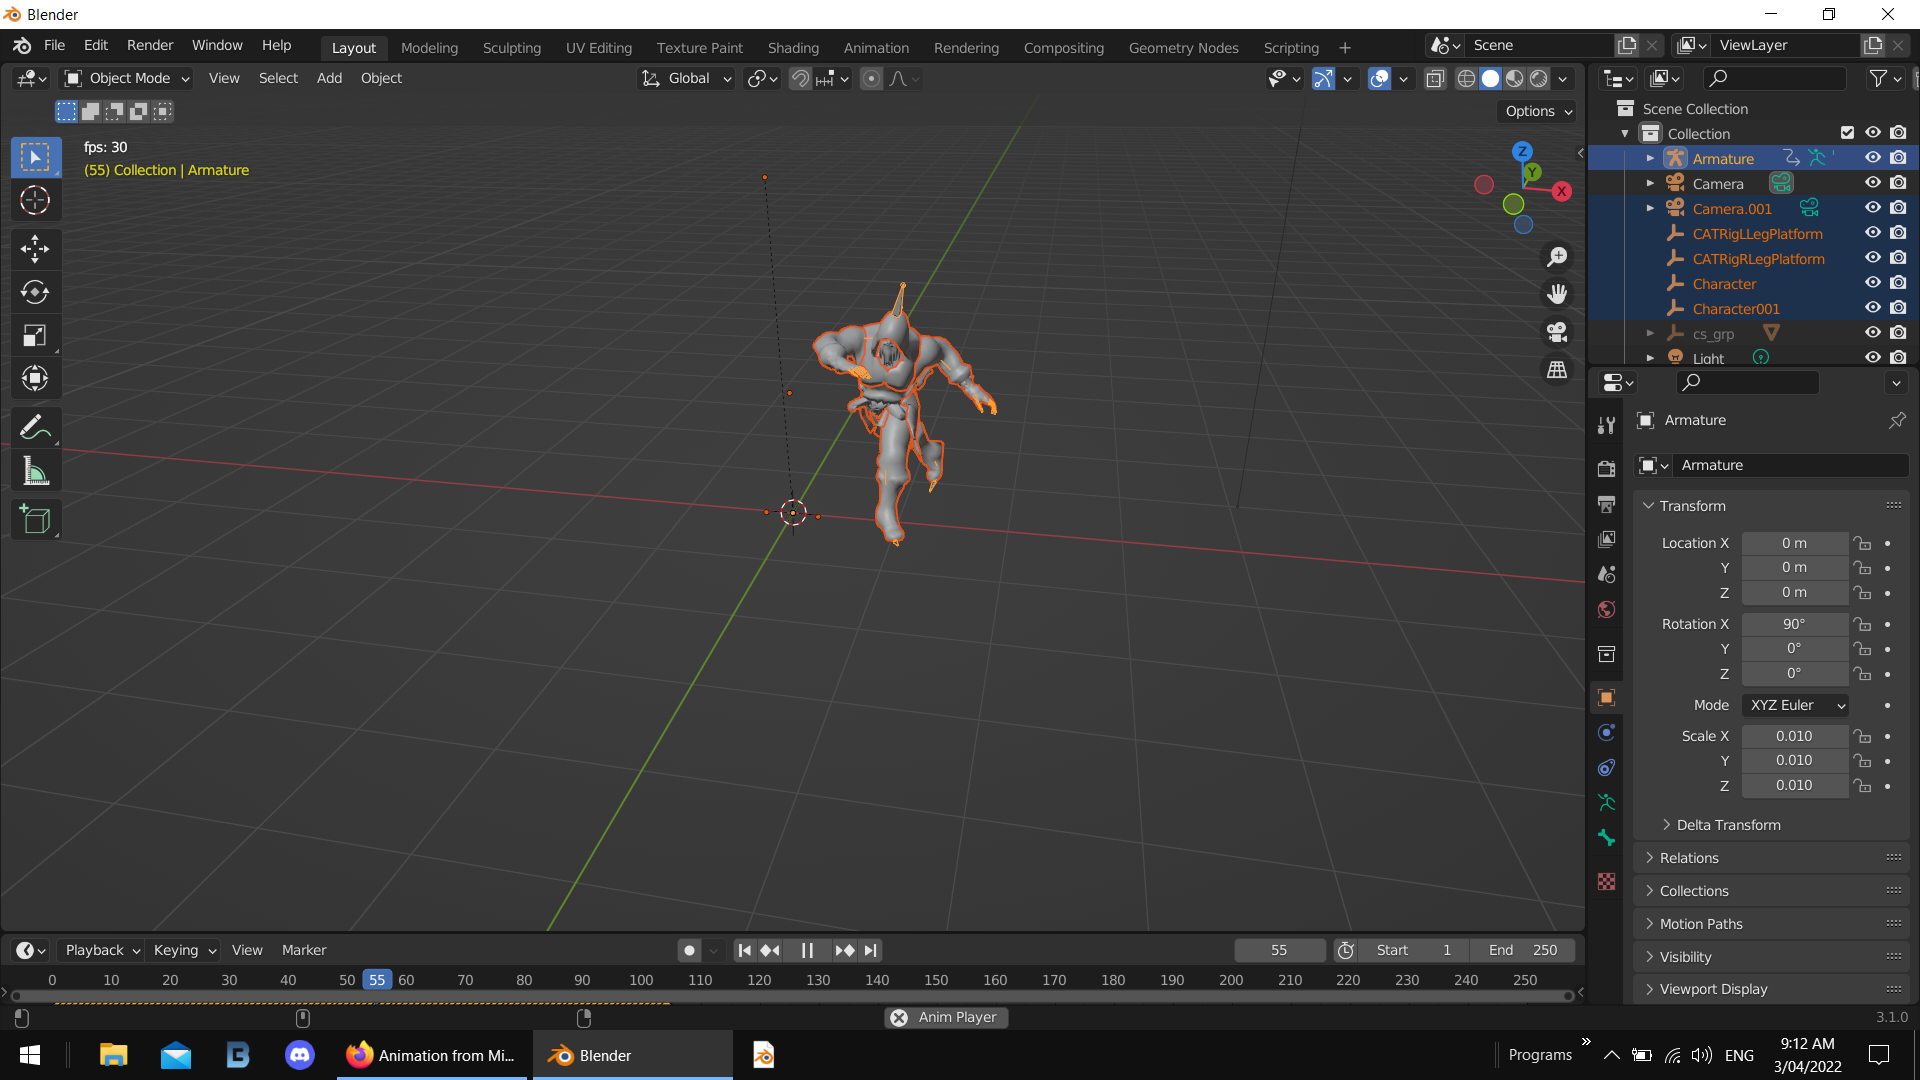
Task: Select the Rotate tool
Action: coord(35,292)
